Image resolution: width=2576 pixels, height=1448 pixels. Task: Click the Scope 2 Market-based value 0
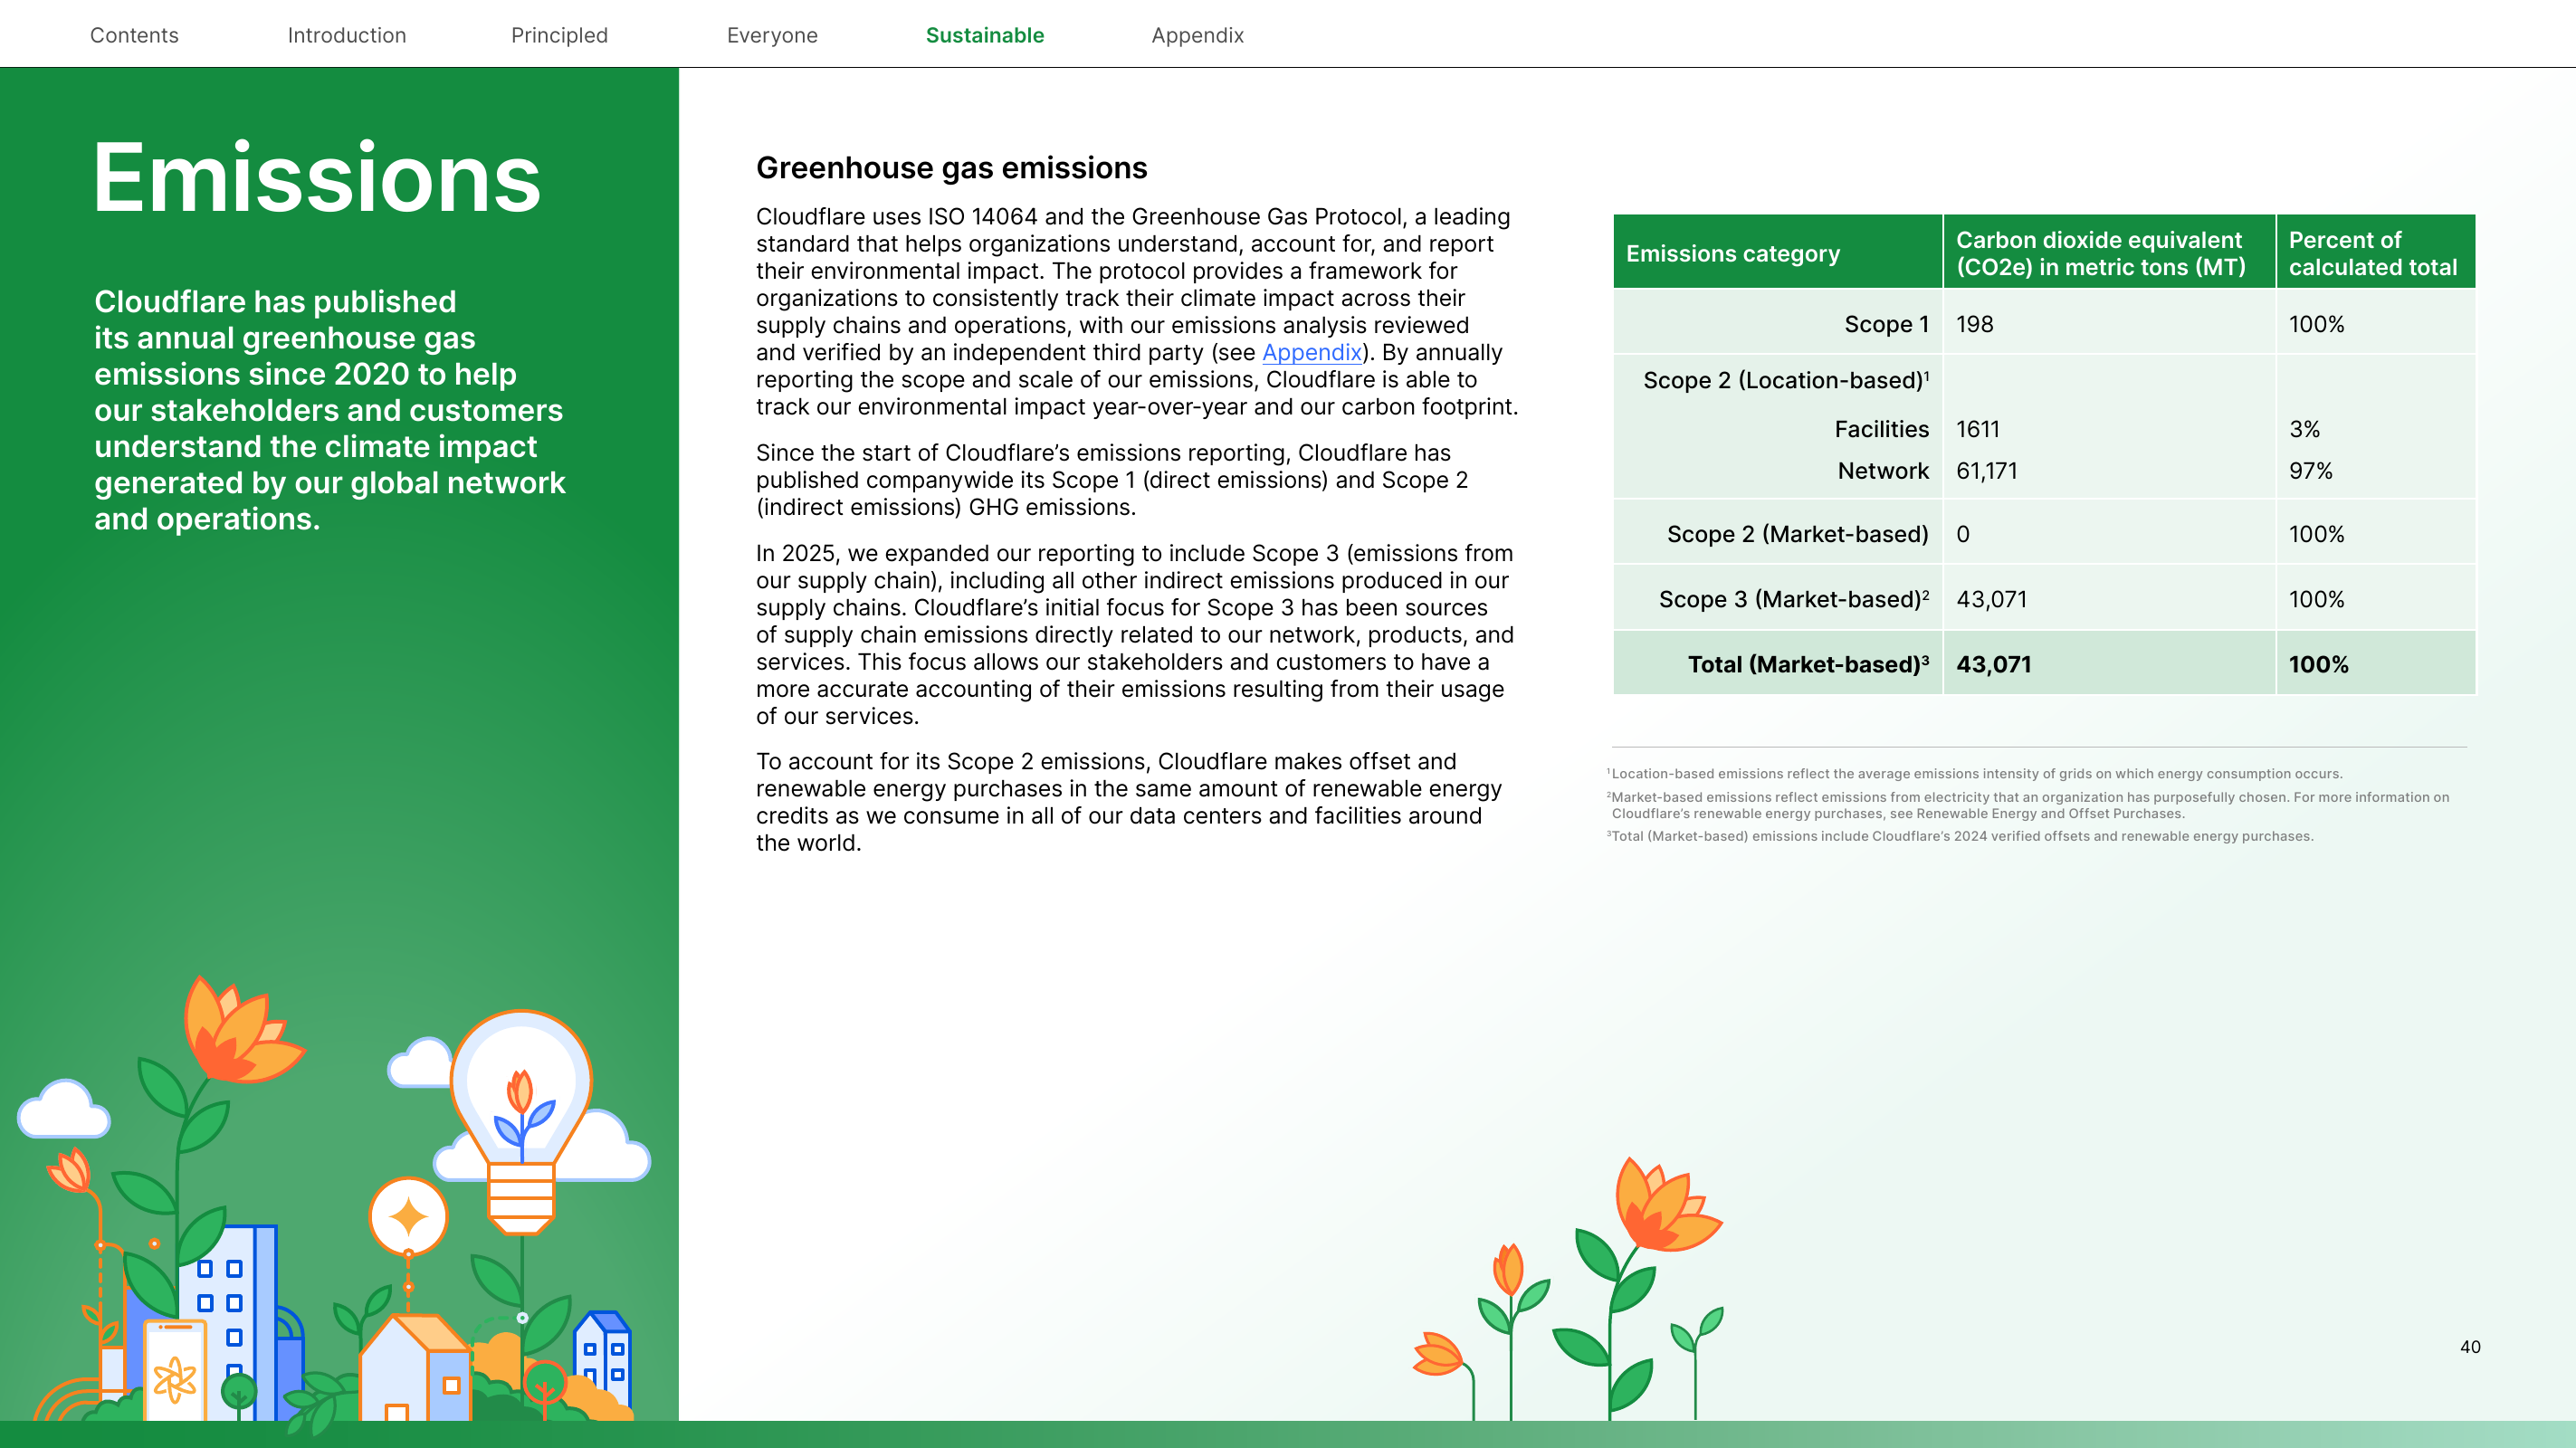coord(1962,534)
